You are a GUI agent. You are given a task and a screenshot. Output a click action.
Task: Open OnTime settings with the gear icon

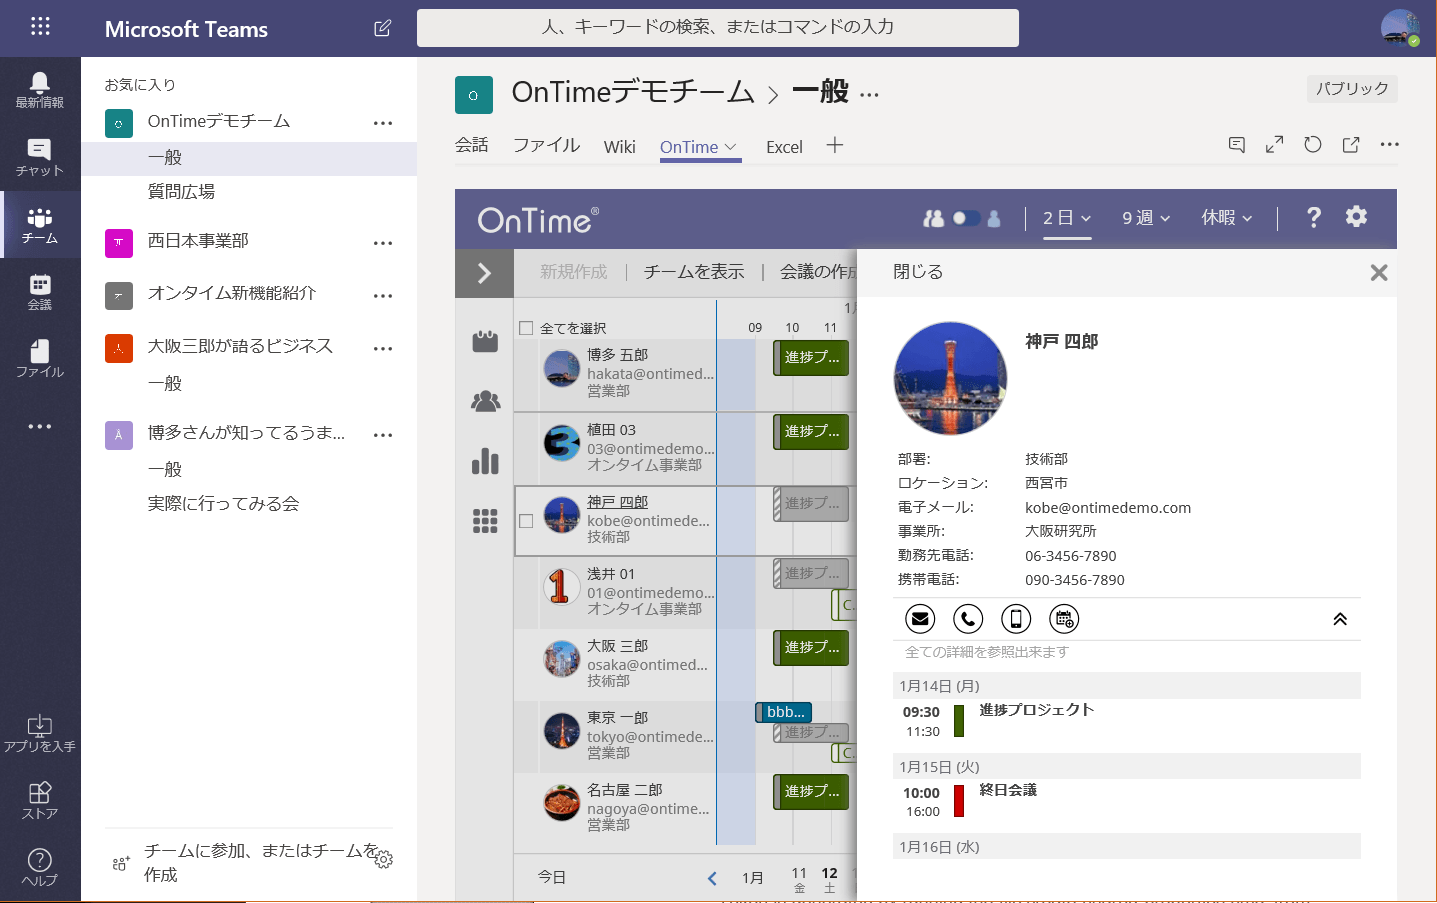click(x=1356, y=217)
